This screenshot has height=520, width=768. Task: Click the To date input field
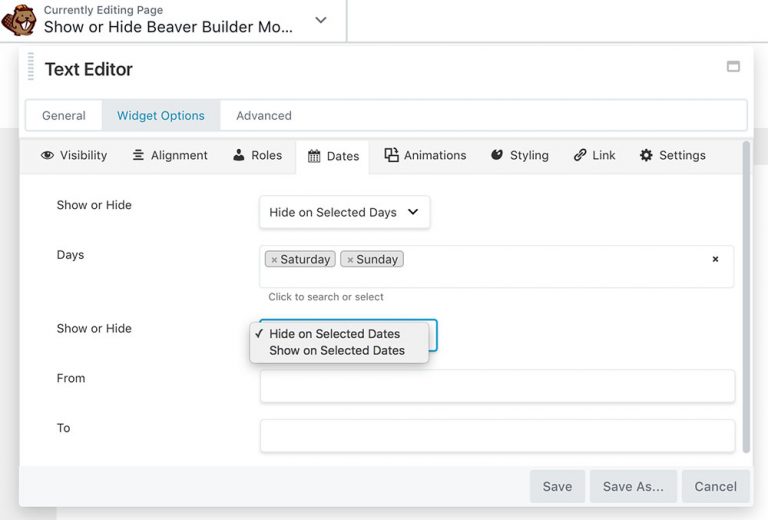(498, 436)
